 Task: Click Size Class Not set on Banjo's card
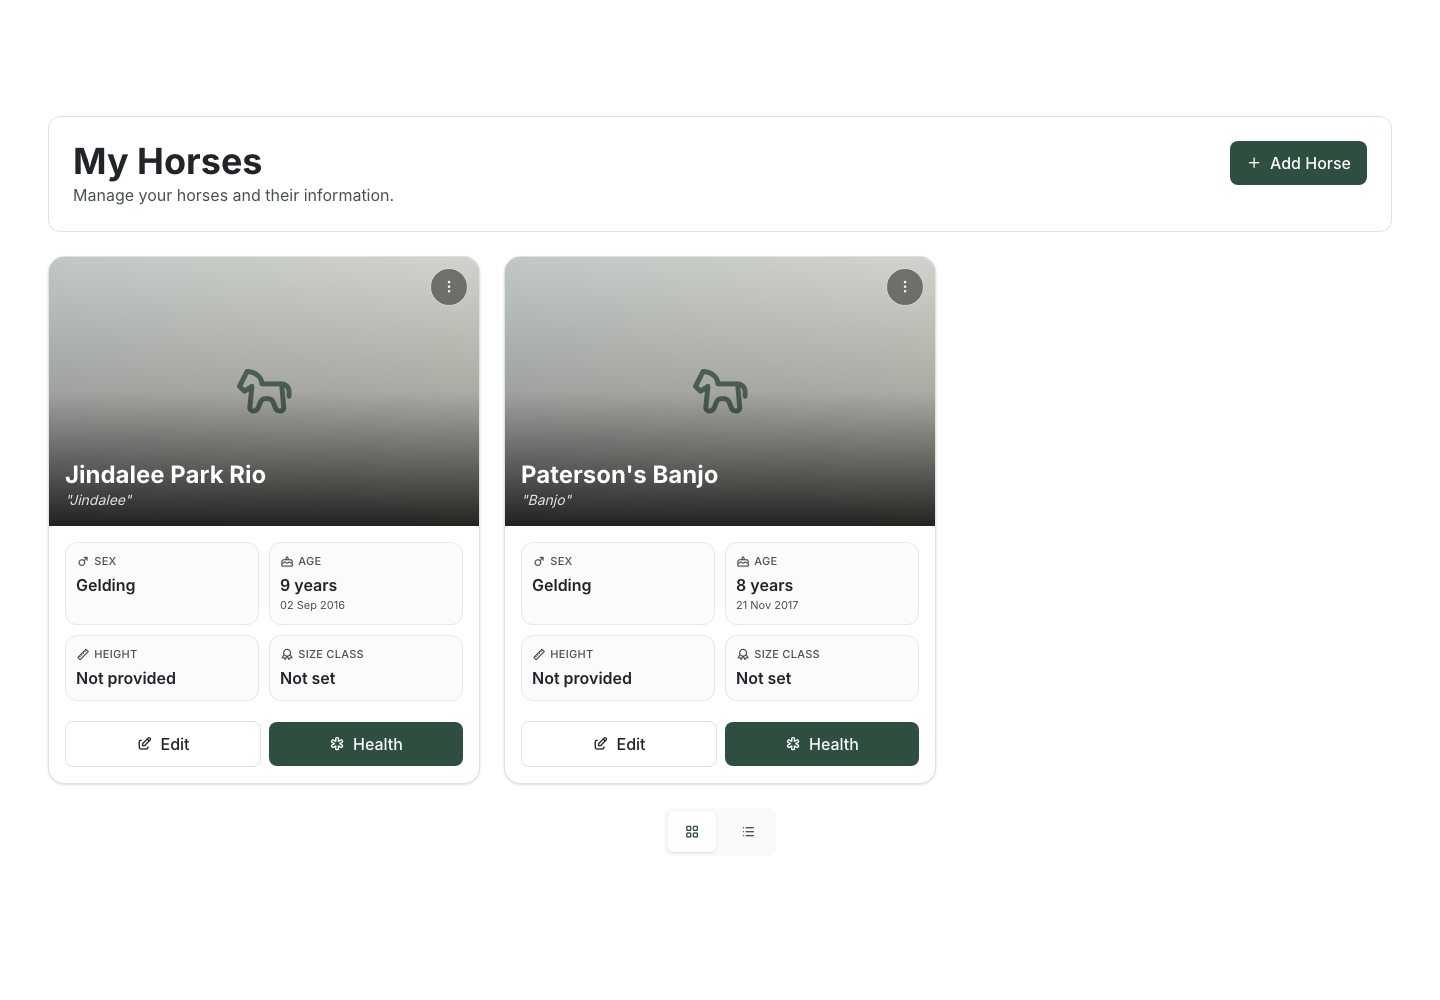click(x=764, y=678)
